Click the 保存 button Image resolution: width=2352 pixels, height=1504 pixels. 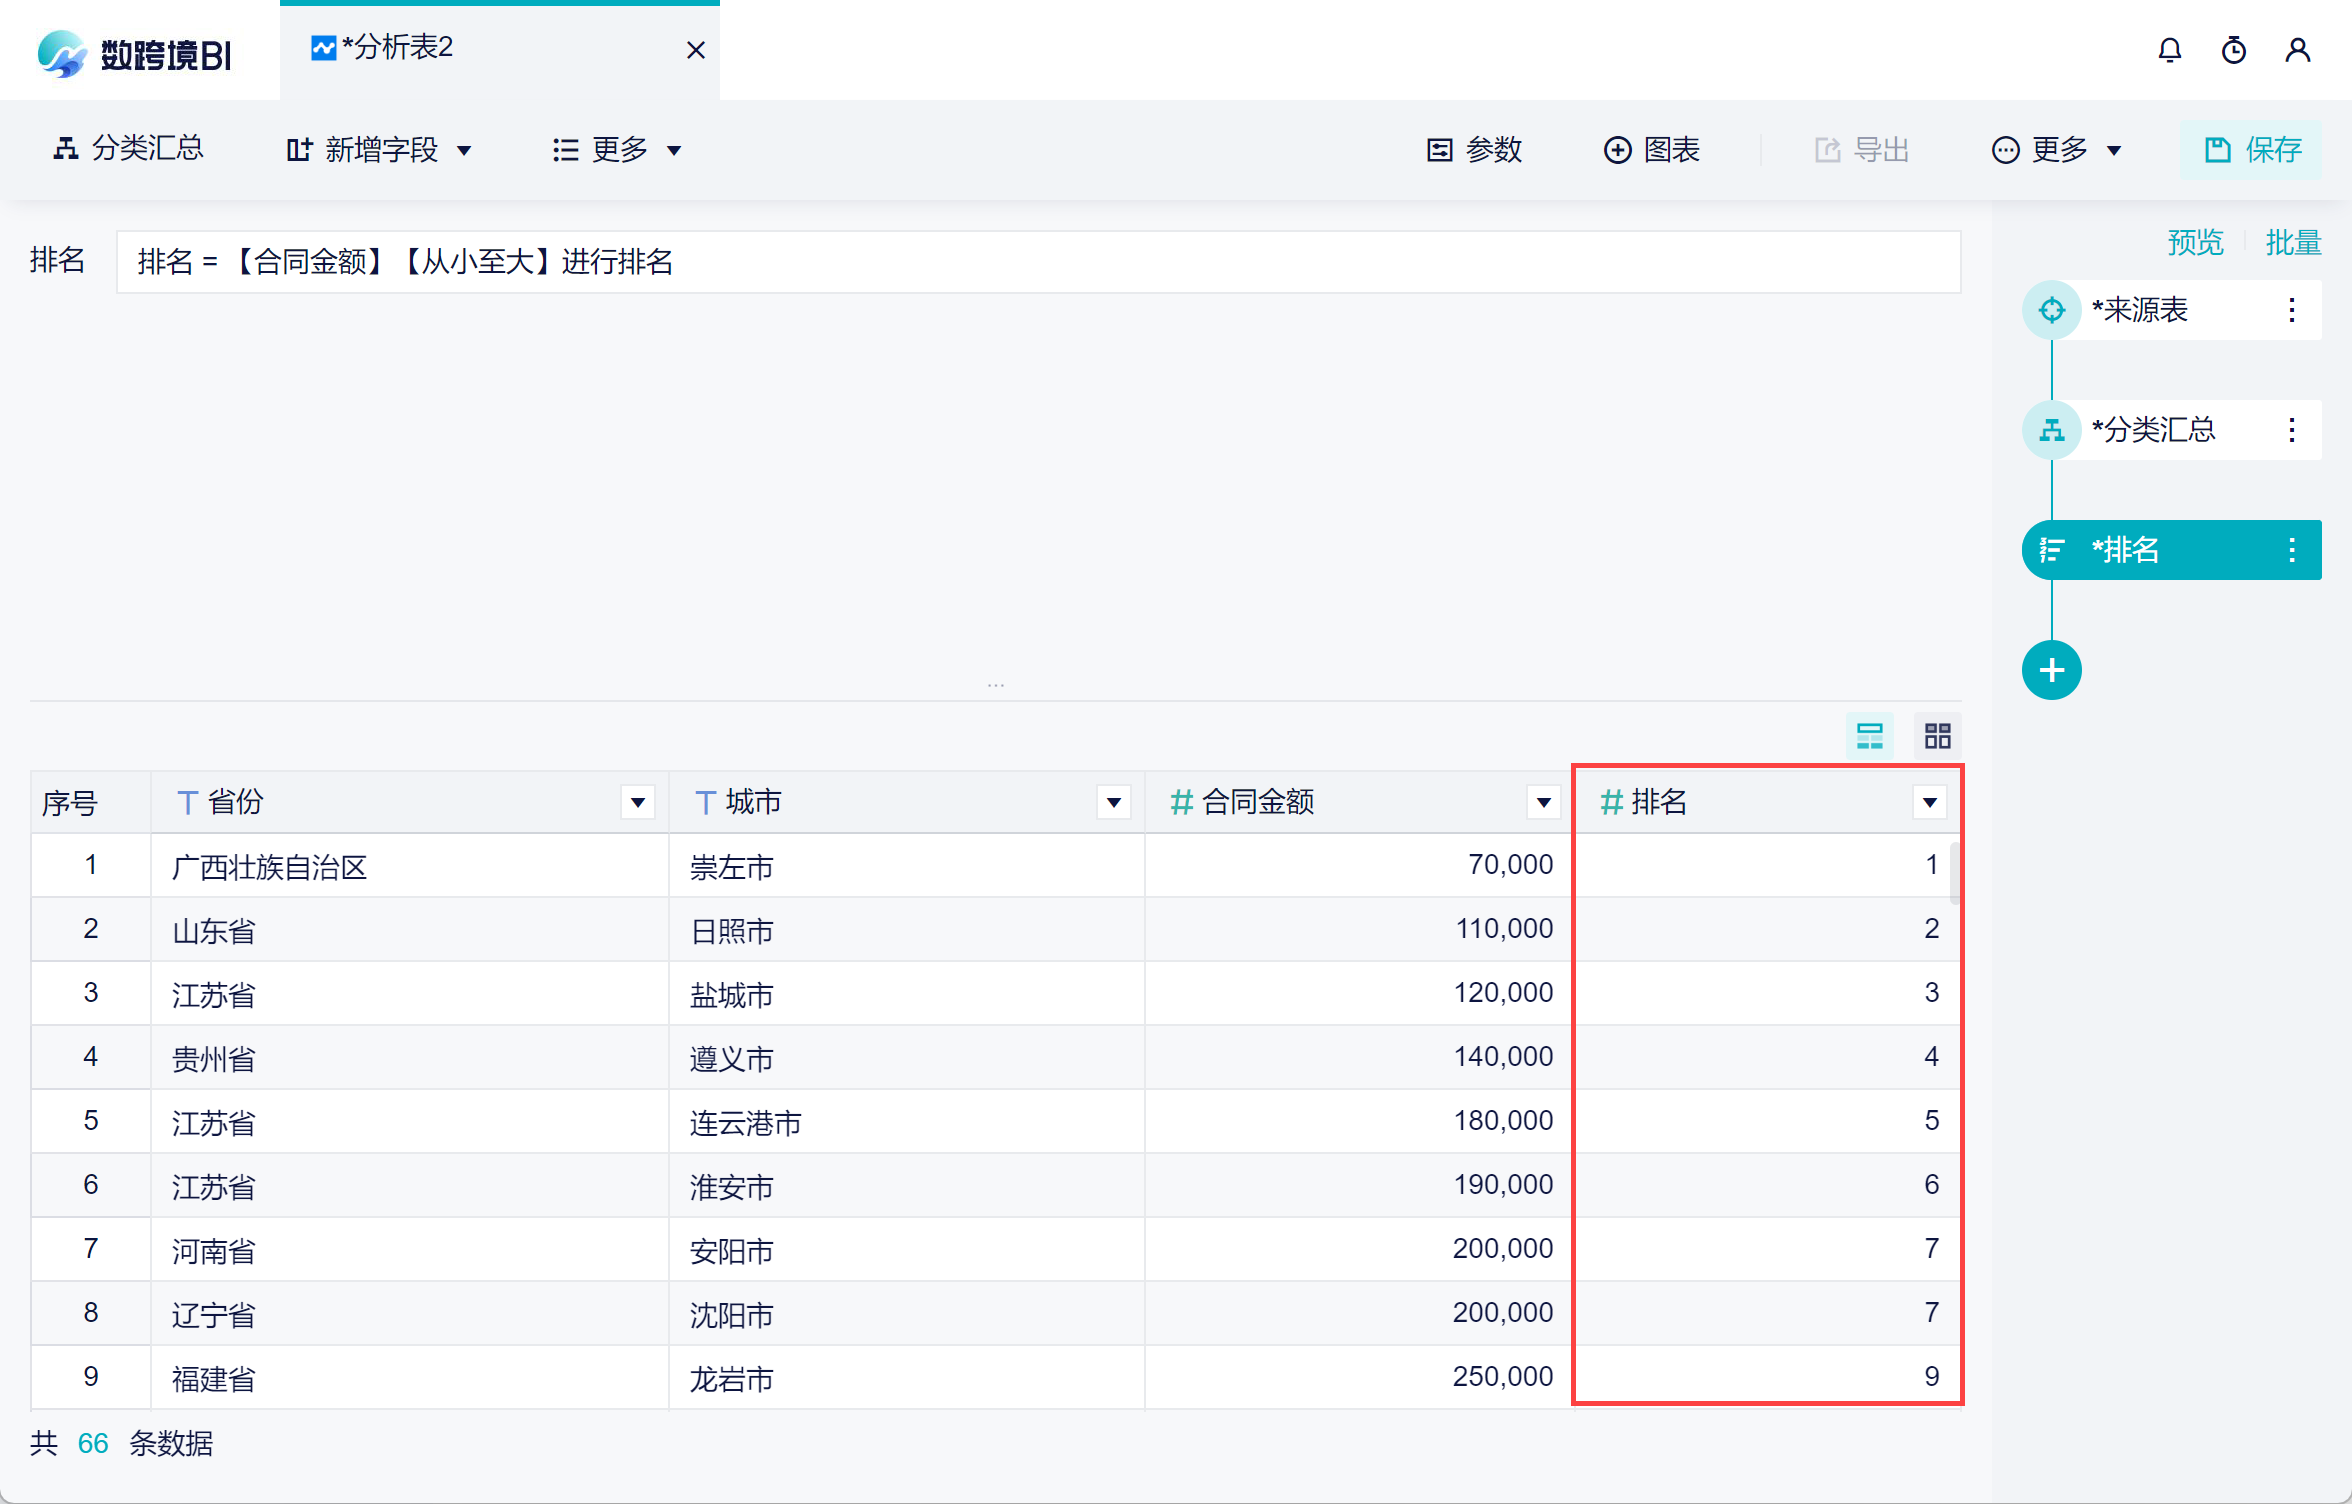click(x=2253, y=150)
